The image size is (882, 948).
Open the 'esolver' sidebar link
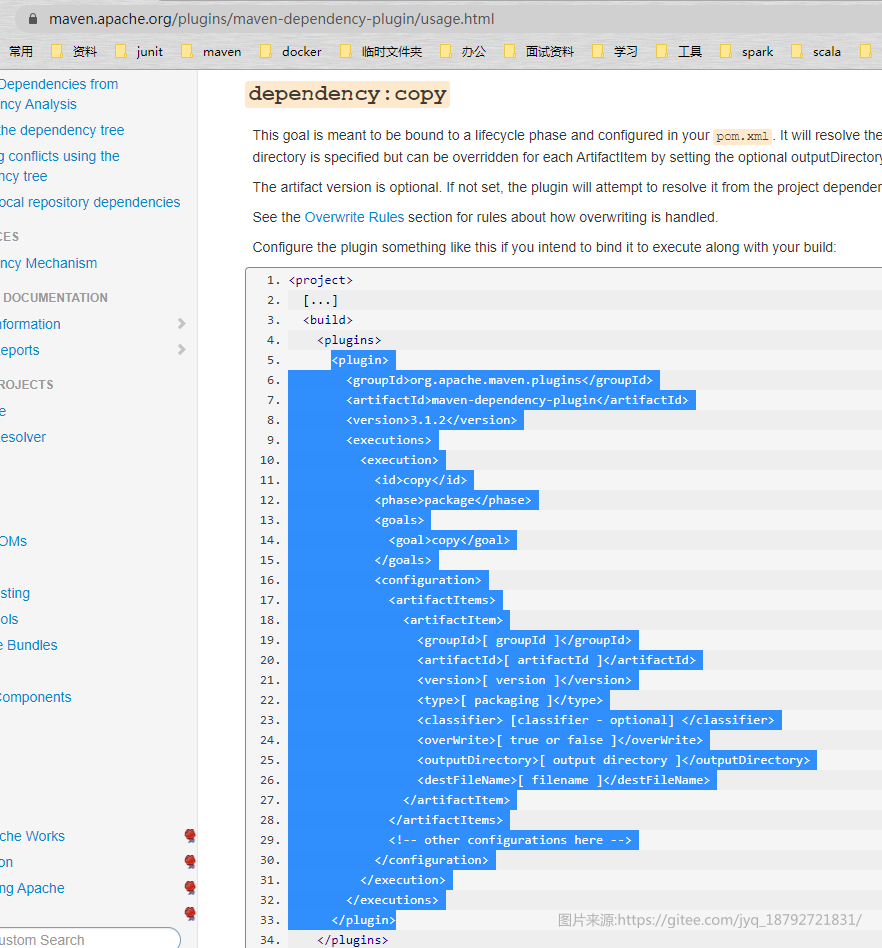tap(23, 437)
